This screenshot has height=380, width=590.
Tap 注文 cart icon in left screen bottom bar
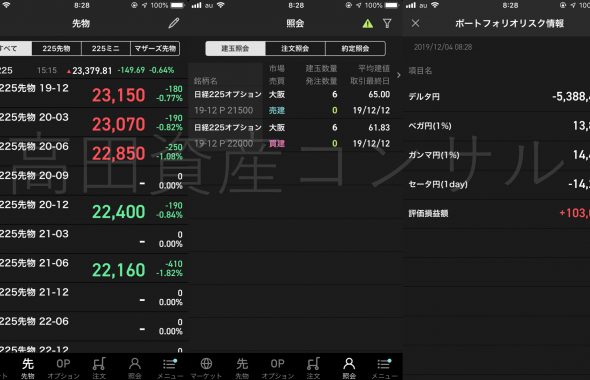(99, 368)
